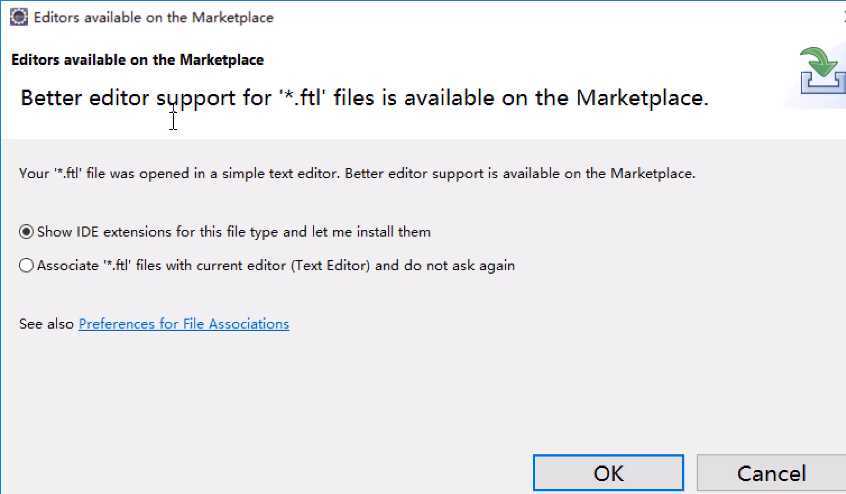Click the large 'Better editor support' banner message
Viewport: 846px width, 494px height.
(x=364, y=98)
